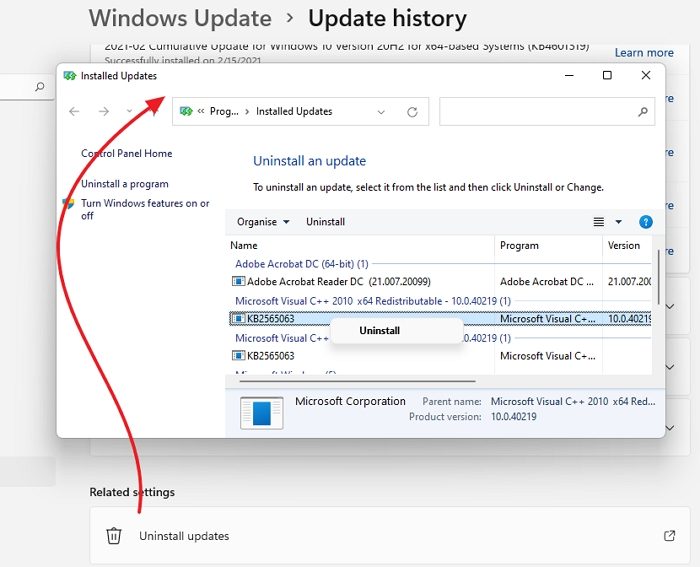This screenshot has width=700, height=567.
Task: Open recent locations chevron beside Forward arrow
Action: point(129,111)
